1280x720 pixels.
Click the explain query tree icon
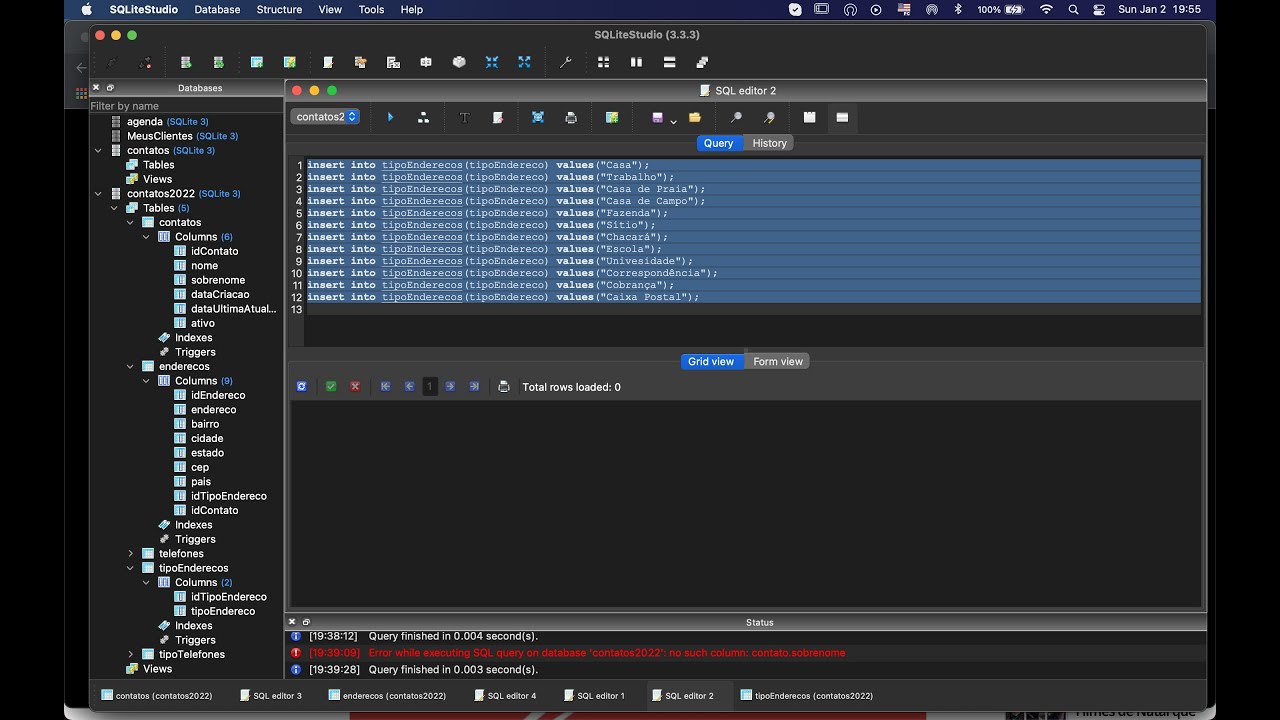coord(423,117)
